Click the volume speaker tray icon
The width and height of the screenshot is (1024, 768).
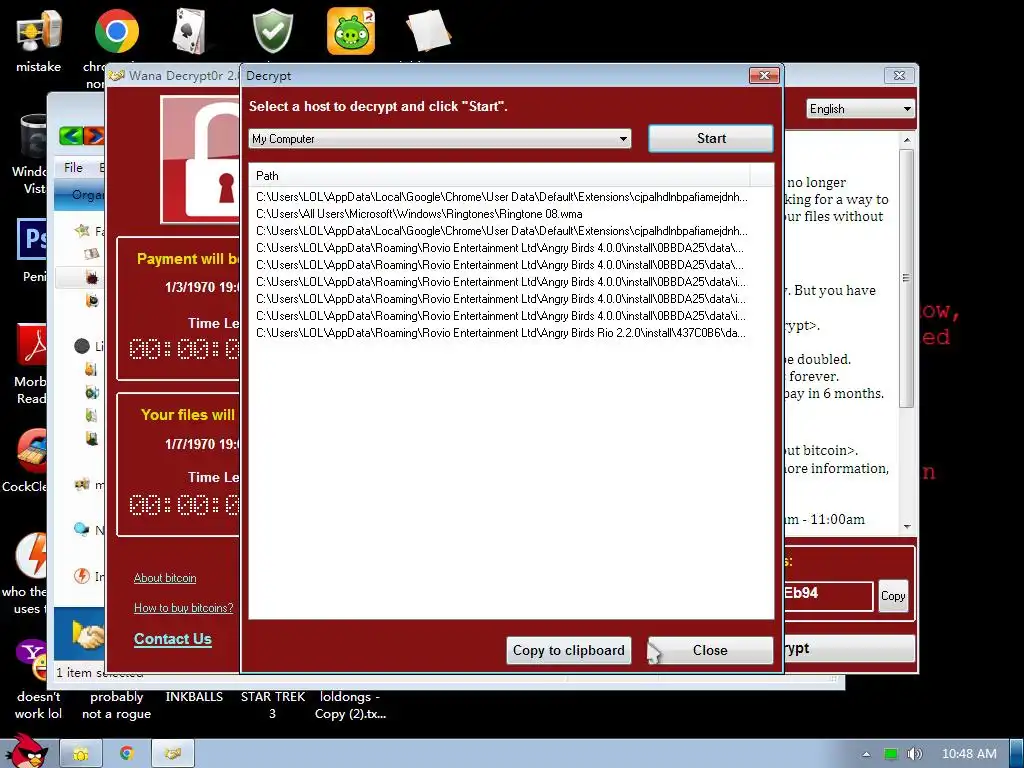coord(915,754)
